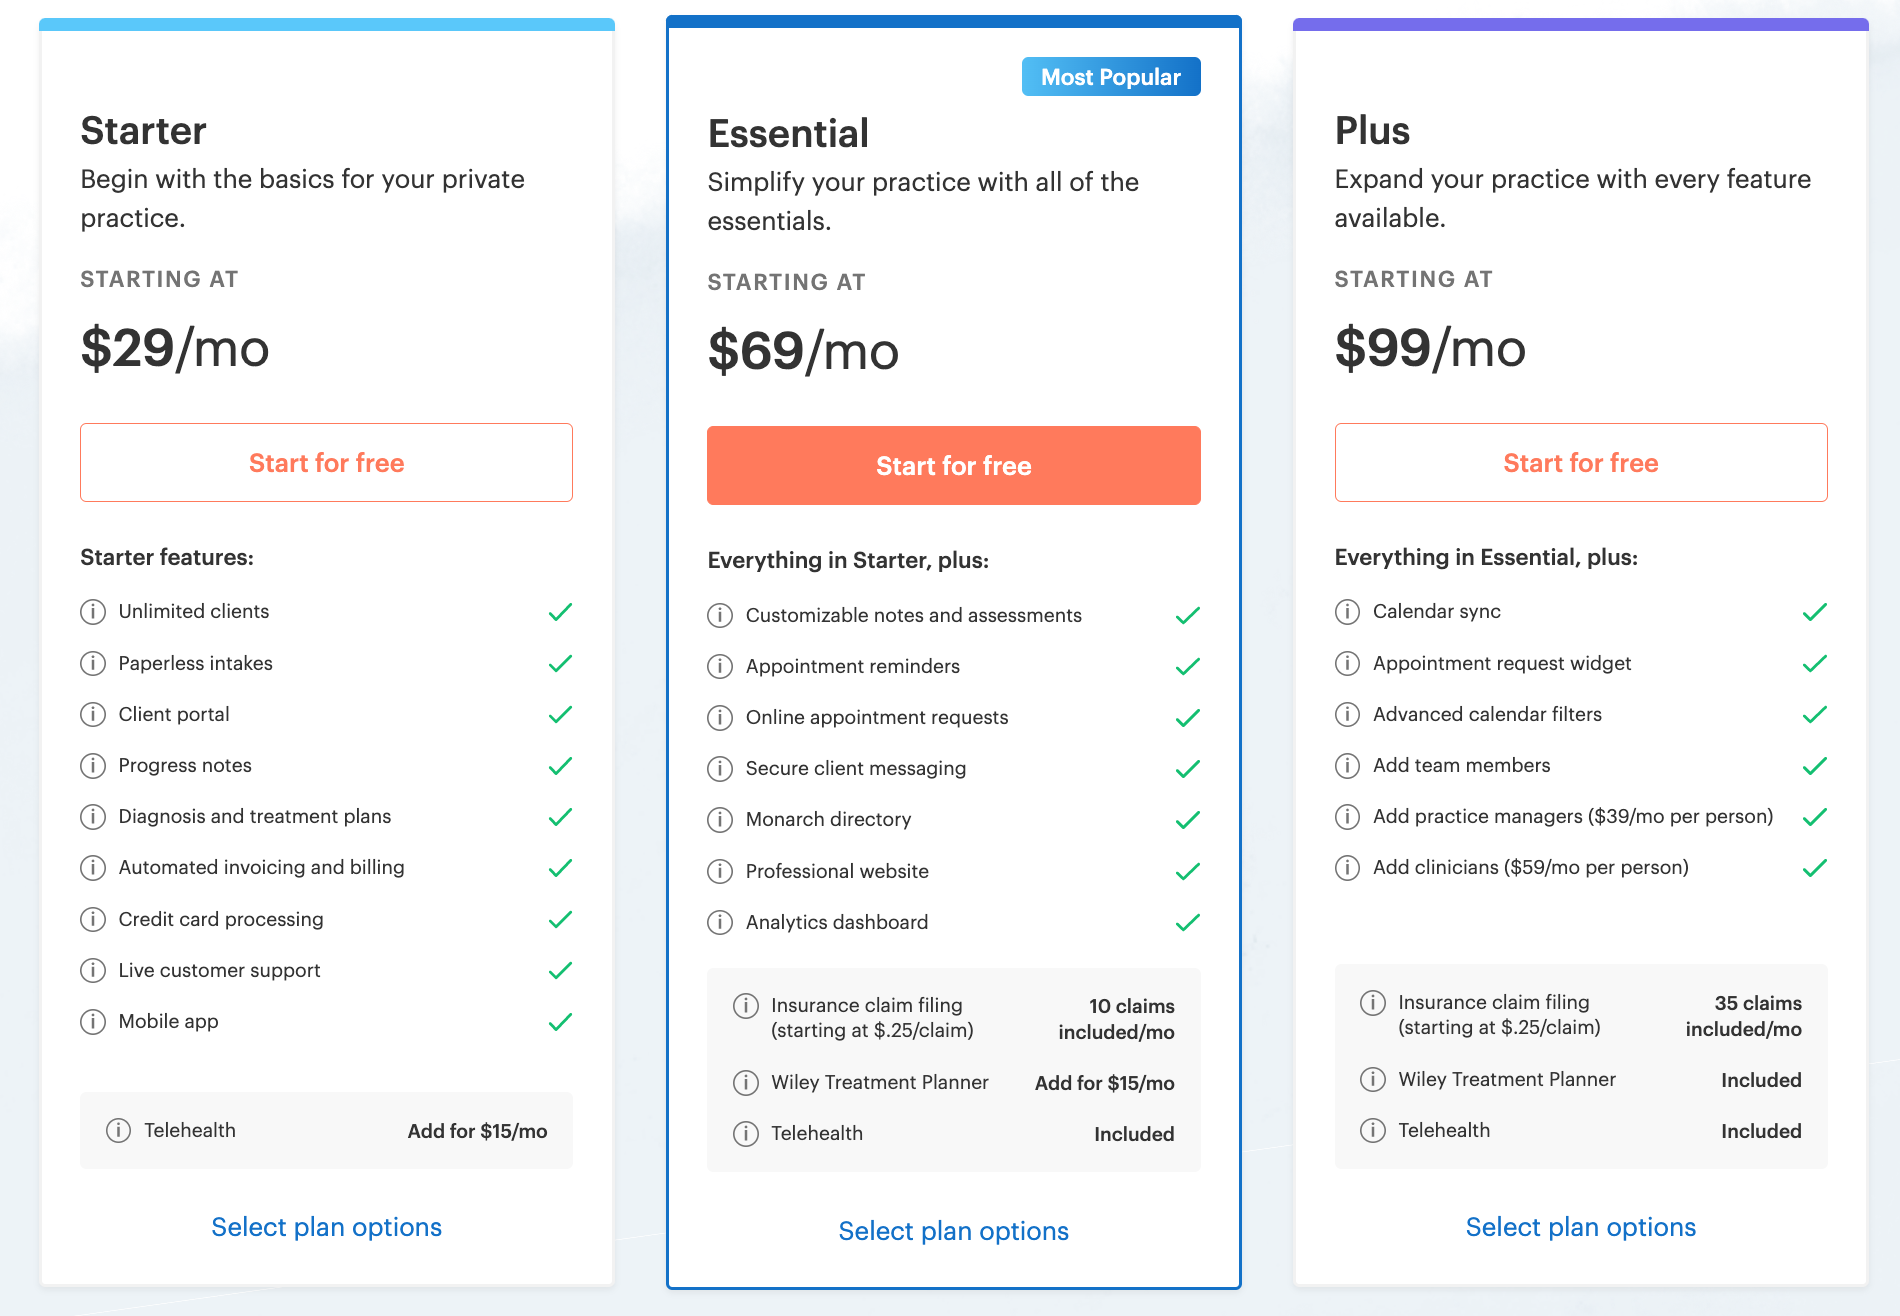Screen dimensions: 1900x1316
Task: Click info icon beside Calendar sync
Action: pyautogui.click(x=1347, y=612)
